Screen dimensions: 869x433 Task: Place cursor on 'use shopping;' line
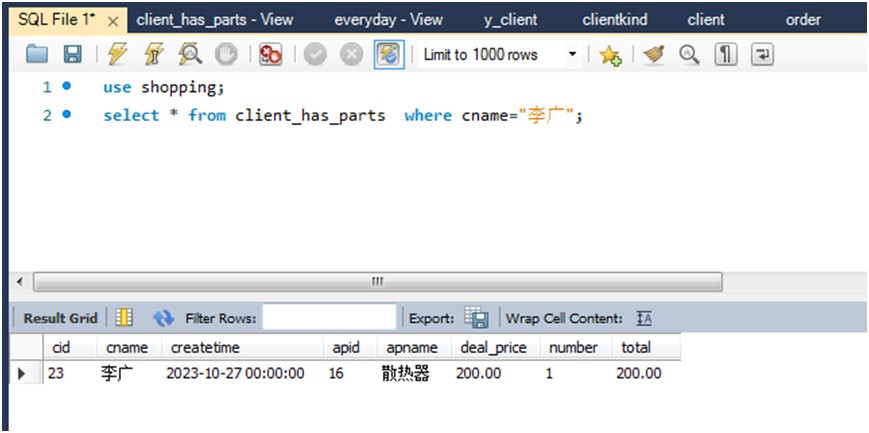click(x=163, y=88)
